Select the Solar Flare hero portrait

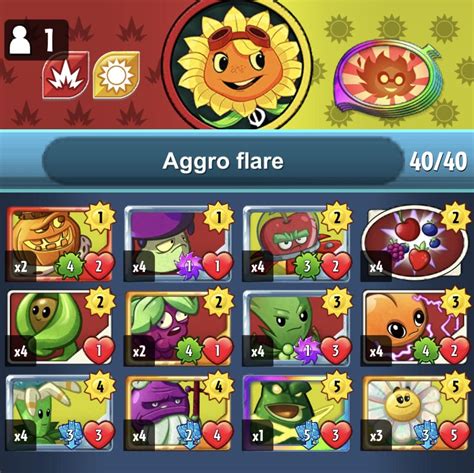click(239, 64)
